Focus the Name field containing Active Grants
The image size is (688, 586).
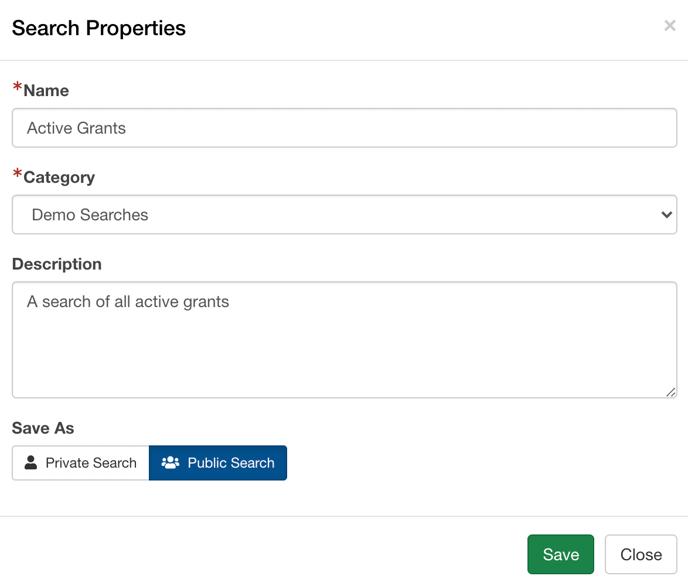pyautogui.click(x=344, y=128)
